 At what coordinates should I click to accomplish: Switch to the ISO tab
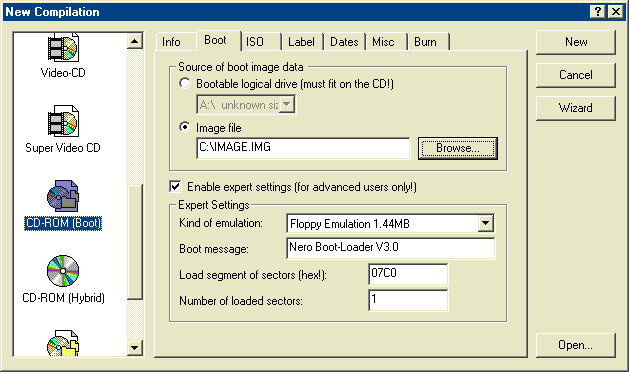261,42
